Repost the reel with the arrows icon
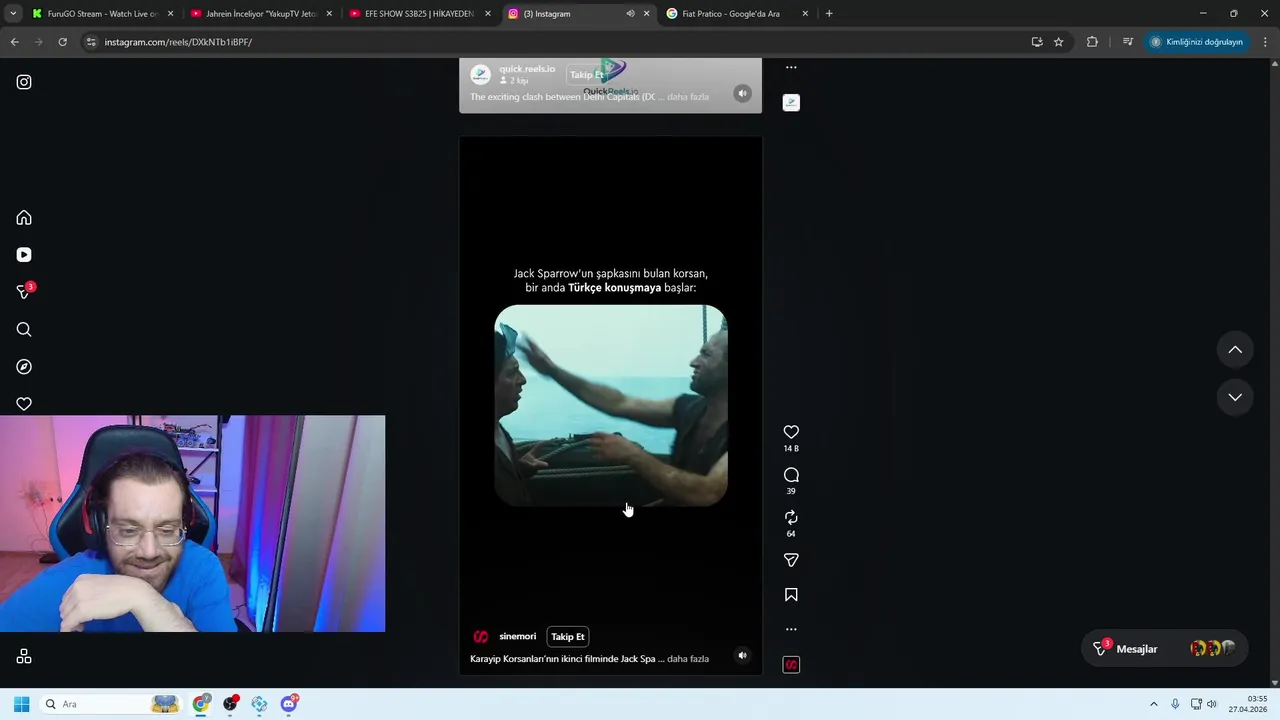This screenshot has height=720, width=1280. point(791,517)
